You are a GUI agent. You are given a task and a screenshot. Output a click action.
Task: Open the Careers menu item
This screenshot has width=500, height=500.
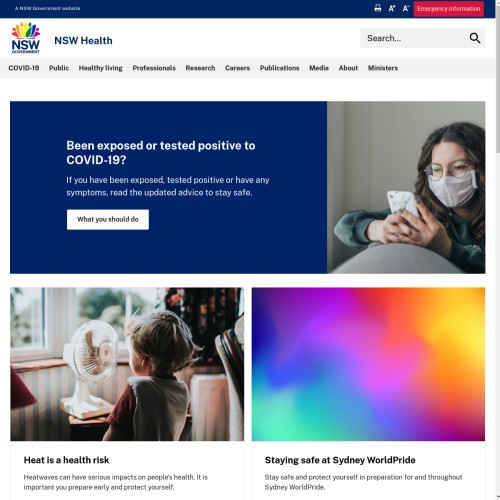[237, 68]
